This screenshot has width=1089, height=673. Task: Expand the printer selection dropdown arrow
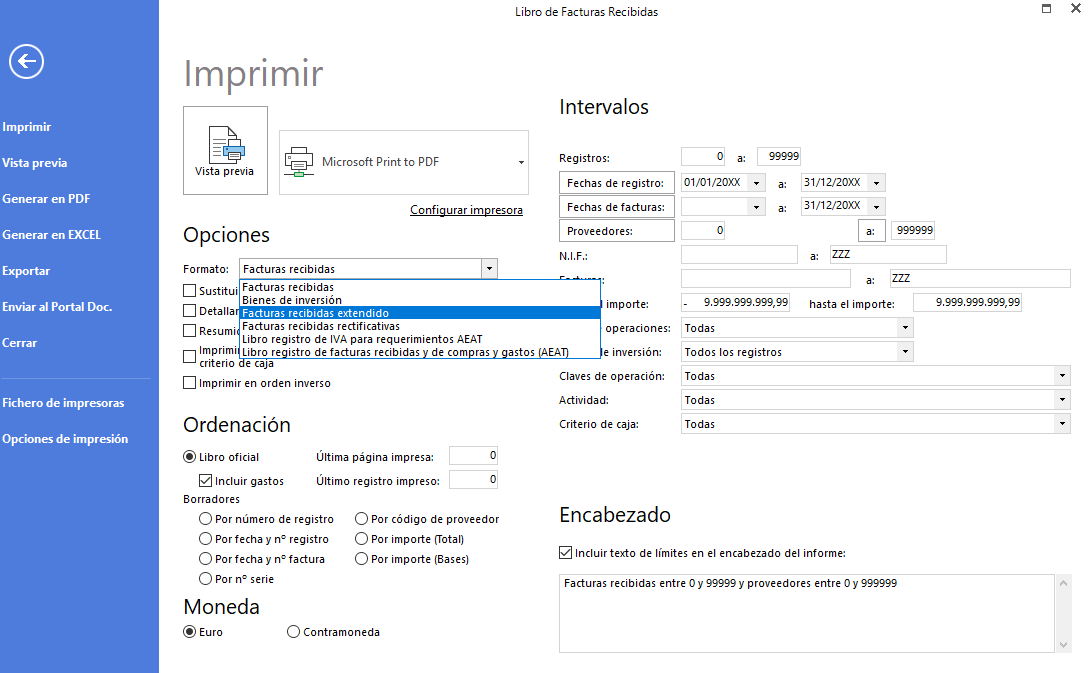(x=521, y=163)
